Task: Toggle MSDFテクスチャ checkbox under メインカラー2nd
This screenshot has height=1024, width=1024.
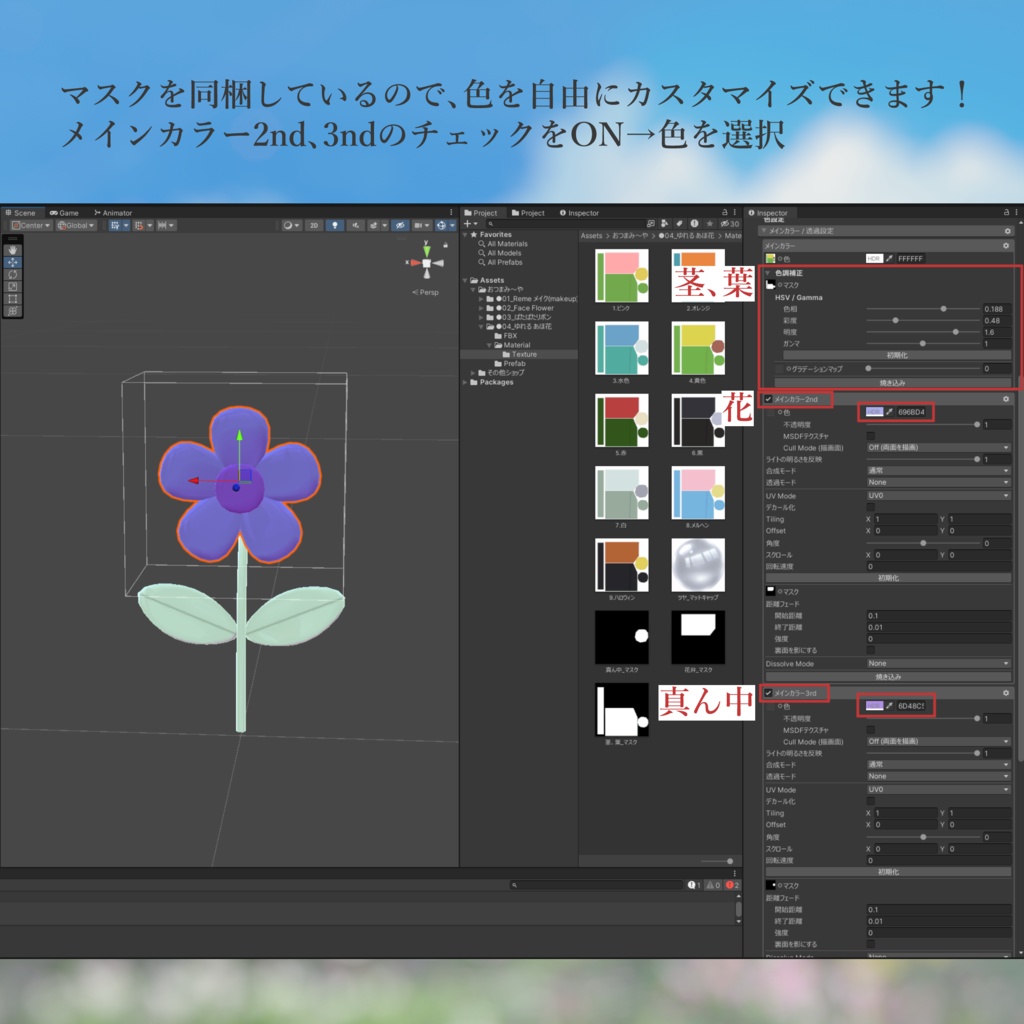Action: point(871,436)
